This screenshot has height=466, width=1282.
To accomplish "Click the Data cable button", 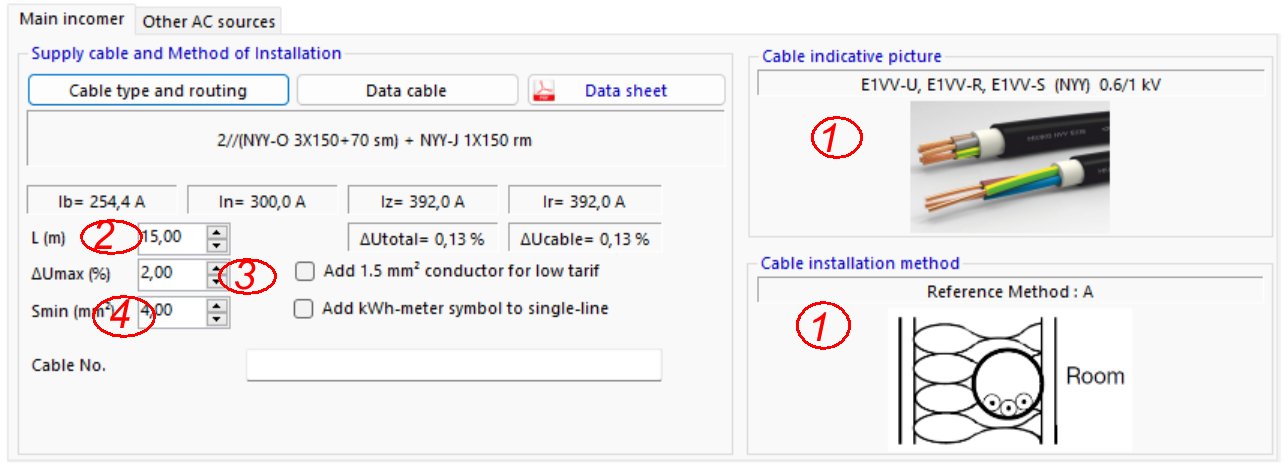I will tap(406, 90).
